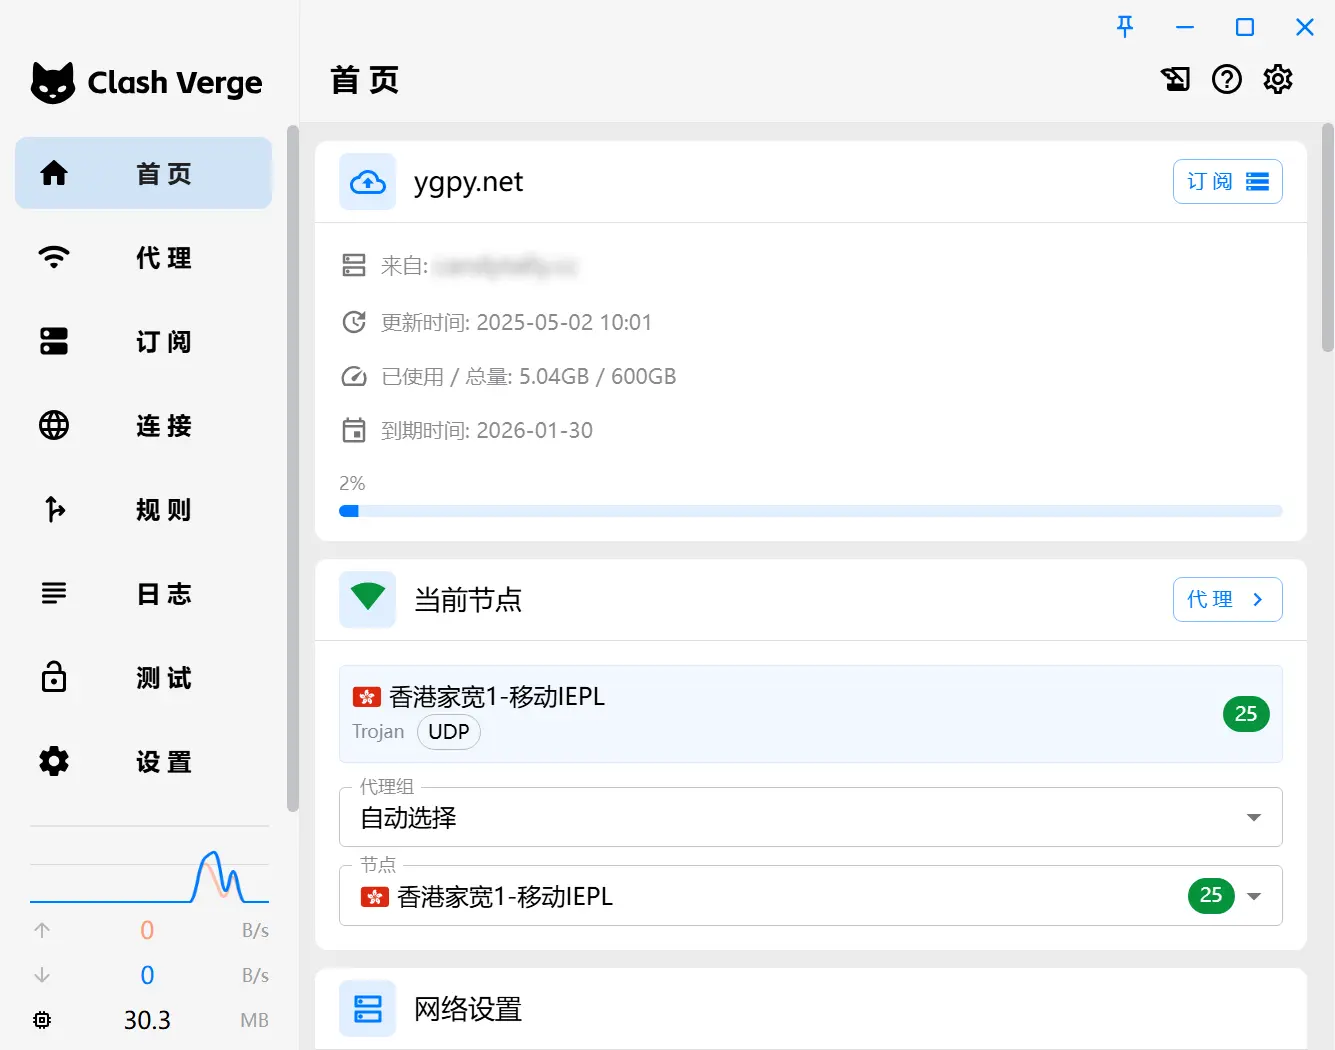Viewport: 1335px width, 1050px height.
Task: Click the 订阅 button on profile card
Action: coord(1228,182)
